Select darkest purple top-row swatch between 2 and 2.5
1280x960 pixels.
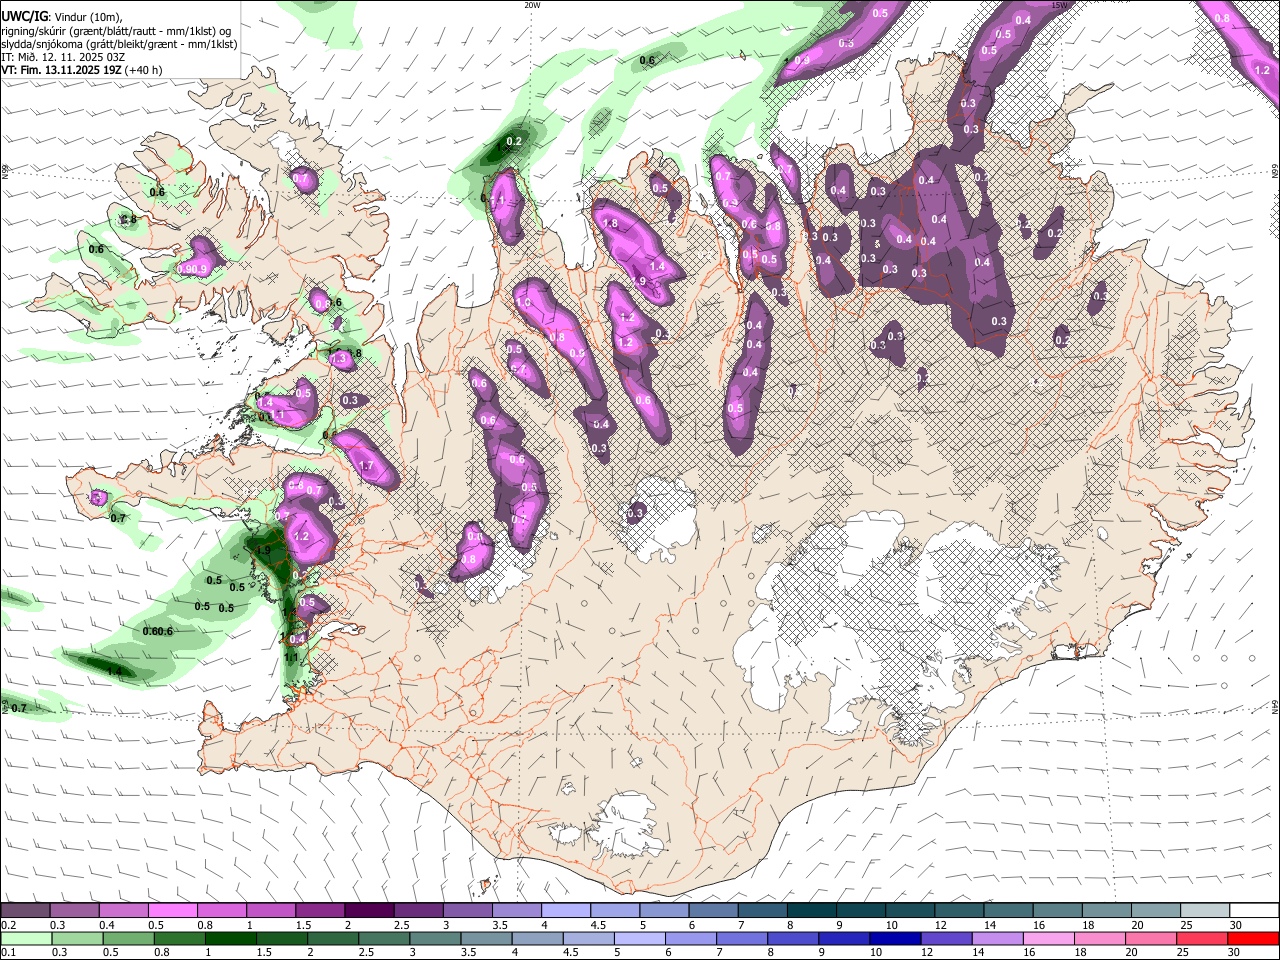point(369,911)
